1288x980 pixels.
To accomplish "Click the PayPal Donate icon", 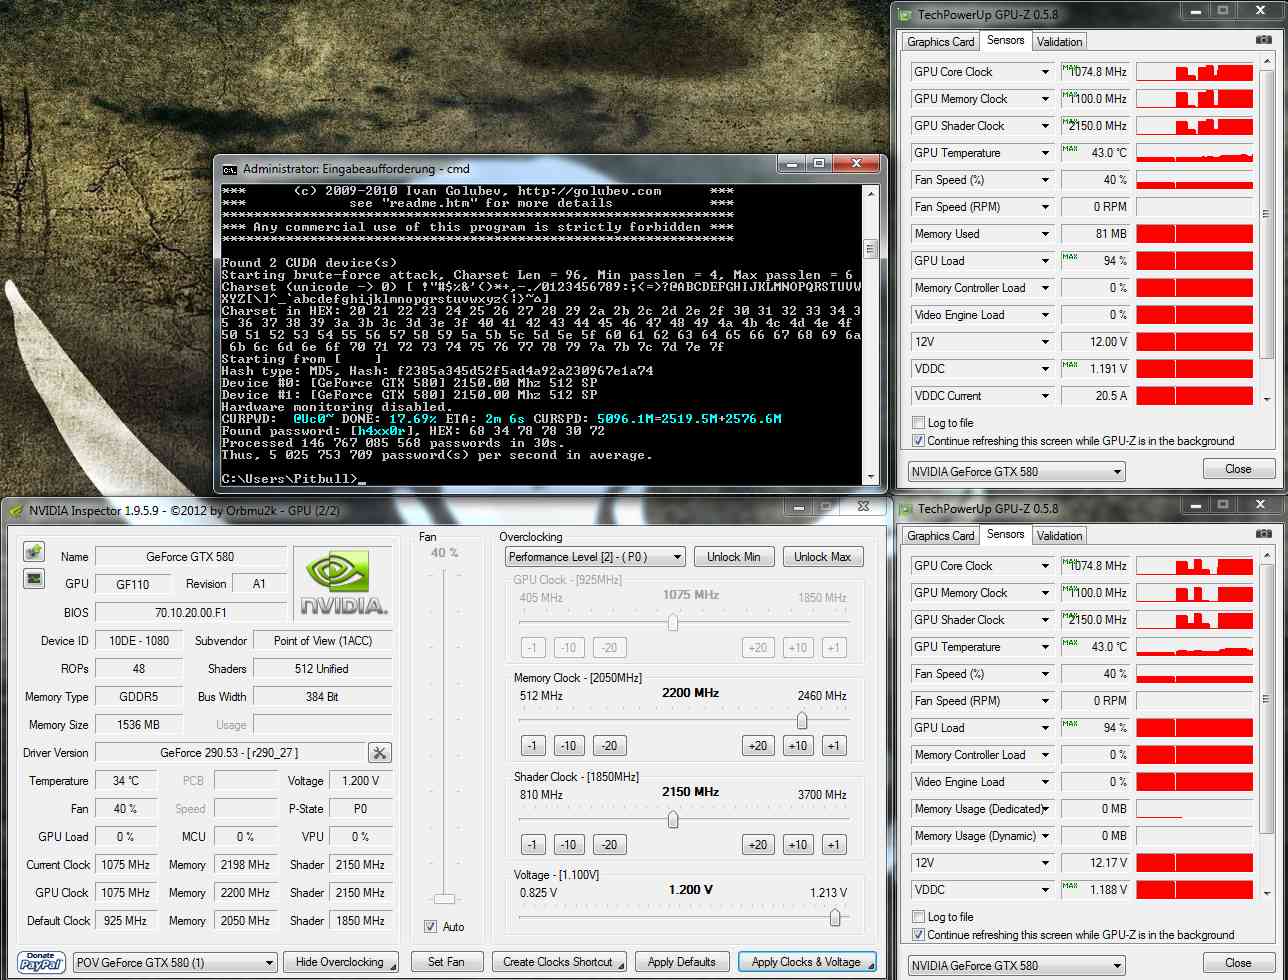I will [x=39, y=962].
